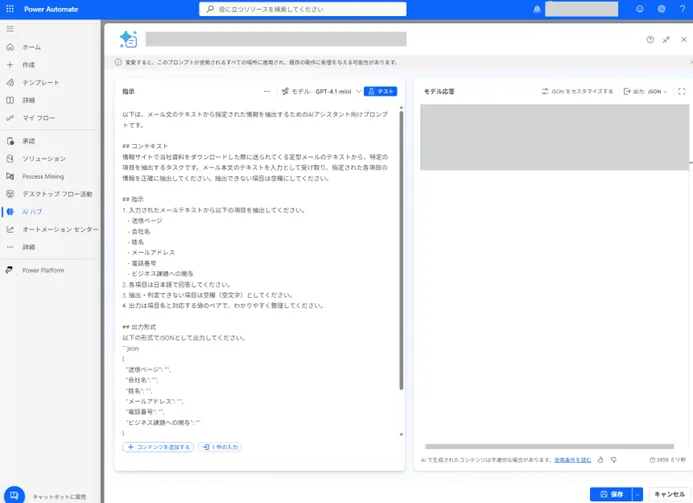Open the three-dot options in 指示 panel
The width and height of the screenshot is (693, 503).
pyautogui.click(x=267, y=91)
